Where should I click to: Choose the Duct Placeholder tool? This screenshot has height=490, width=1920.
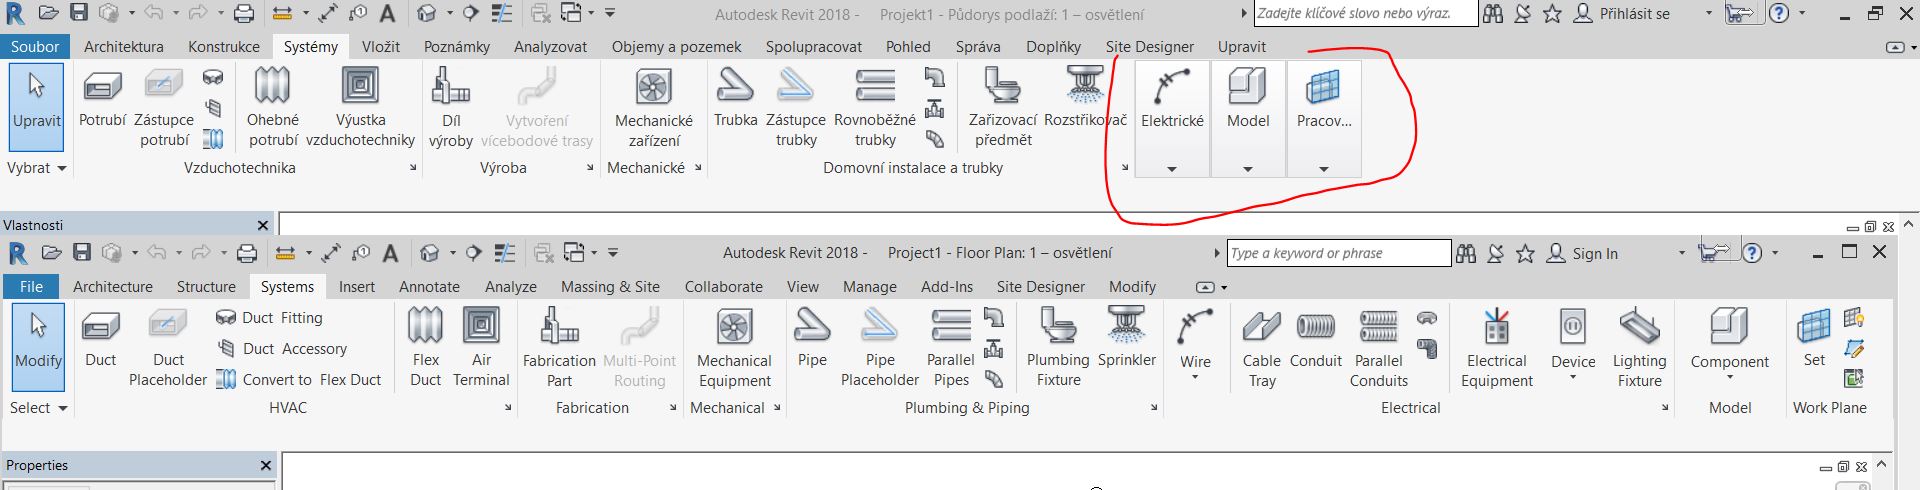(x=168, y=349)
